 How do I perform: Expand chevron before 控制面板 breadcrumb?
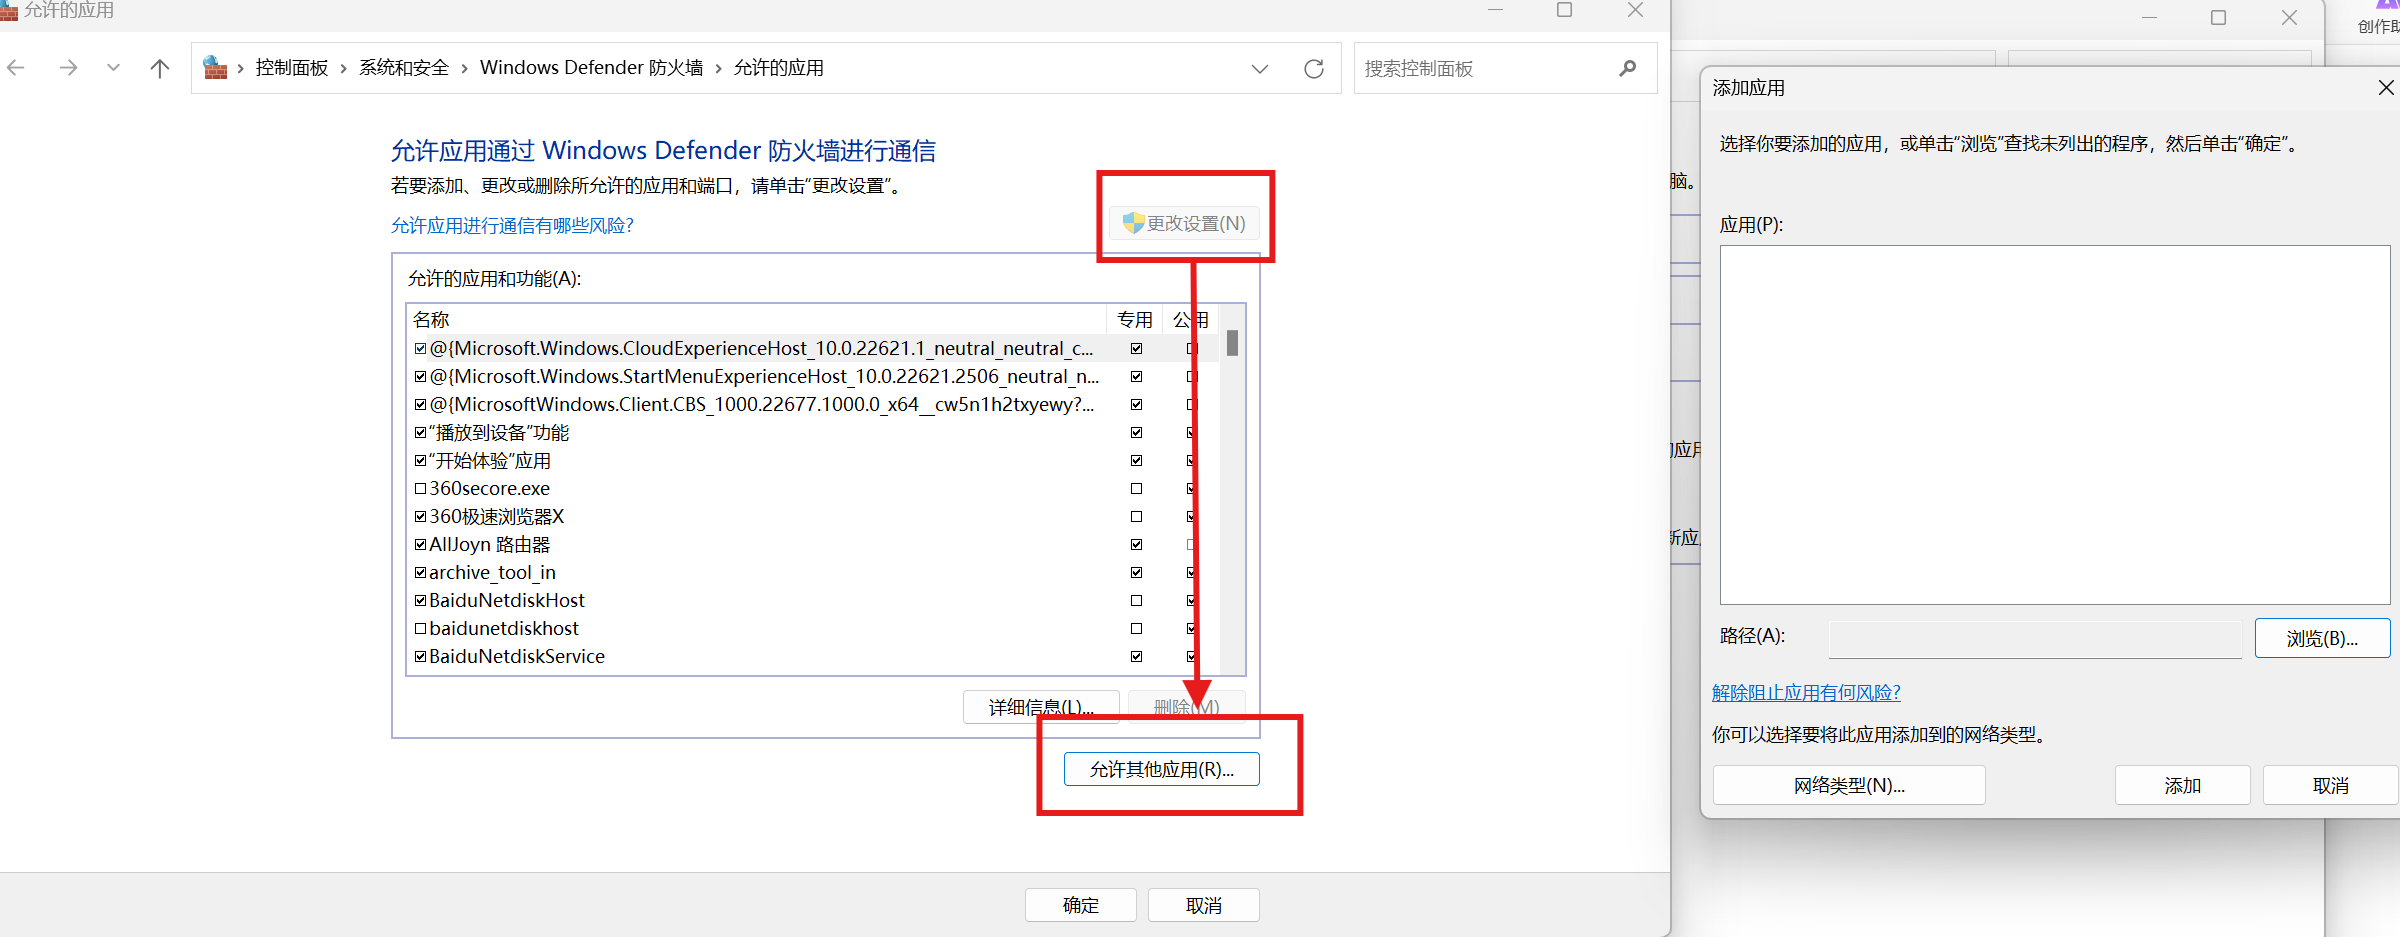(x=241, y=69)
